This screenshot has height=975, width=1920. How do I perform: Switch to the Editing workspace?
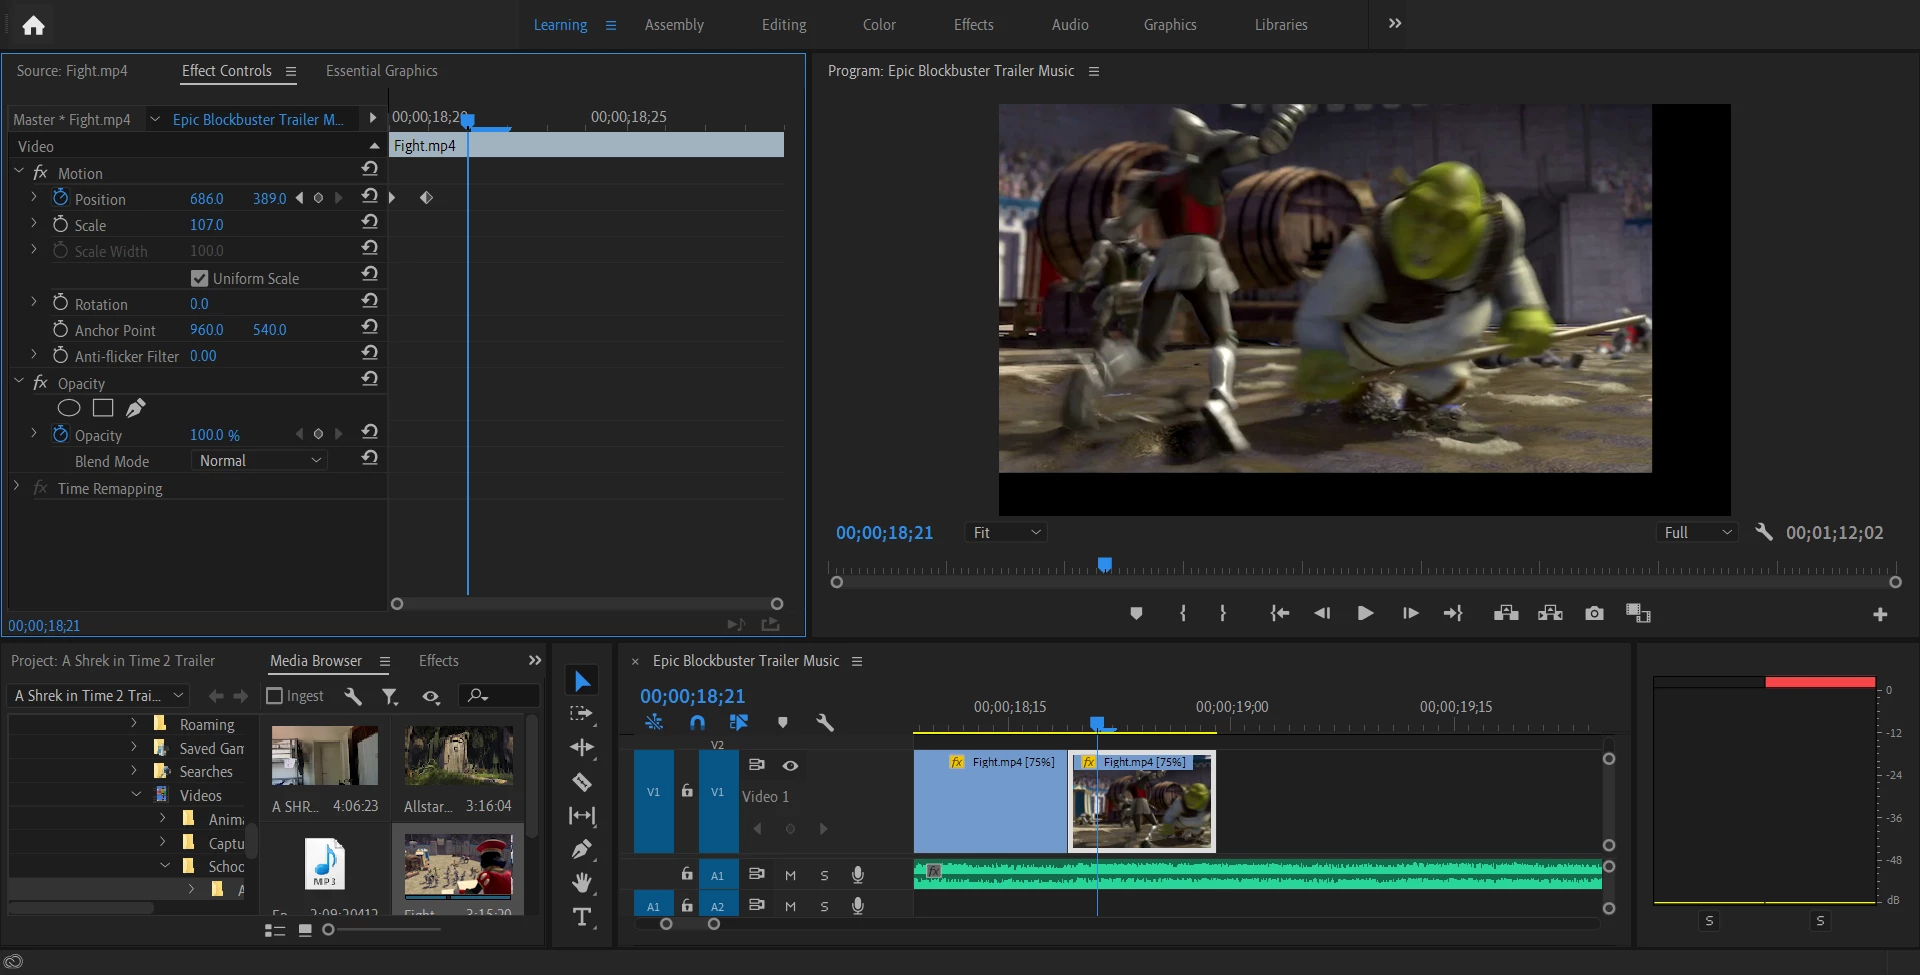[784, 25]
